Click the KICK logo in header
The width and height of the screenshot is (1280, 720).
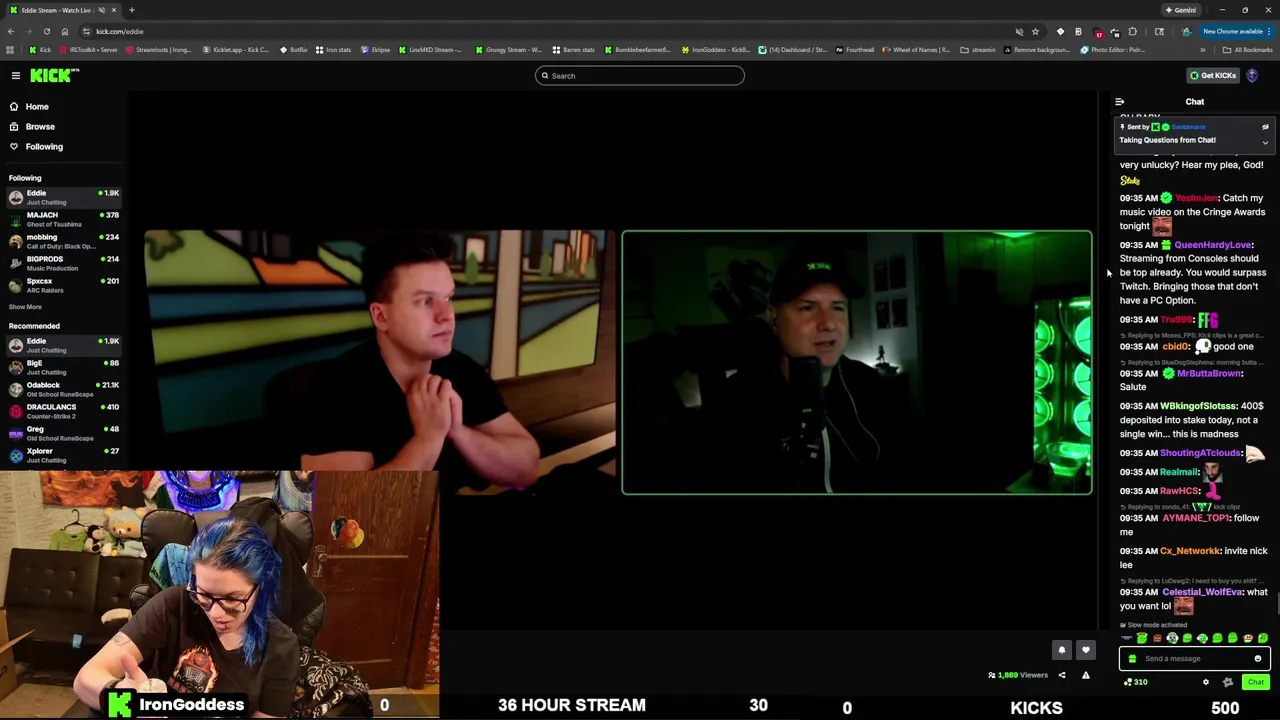(x=53, y=75)
